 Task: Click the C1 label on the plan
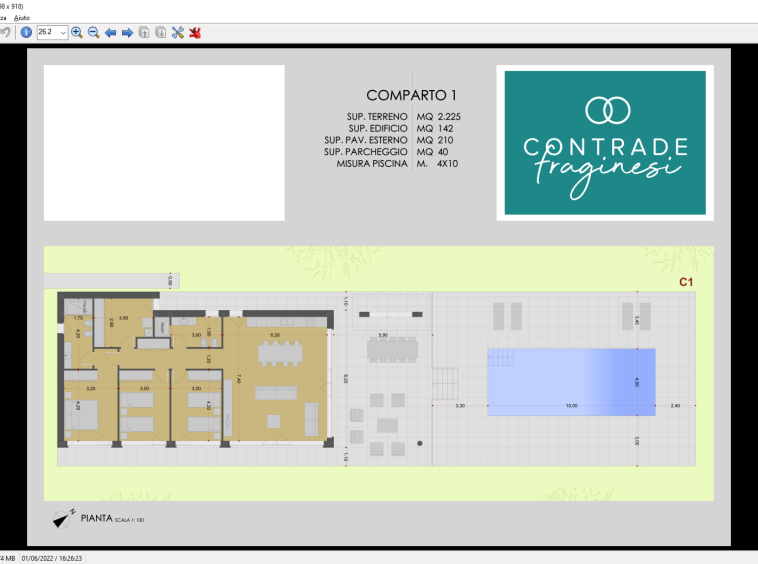[686, 282]
